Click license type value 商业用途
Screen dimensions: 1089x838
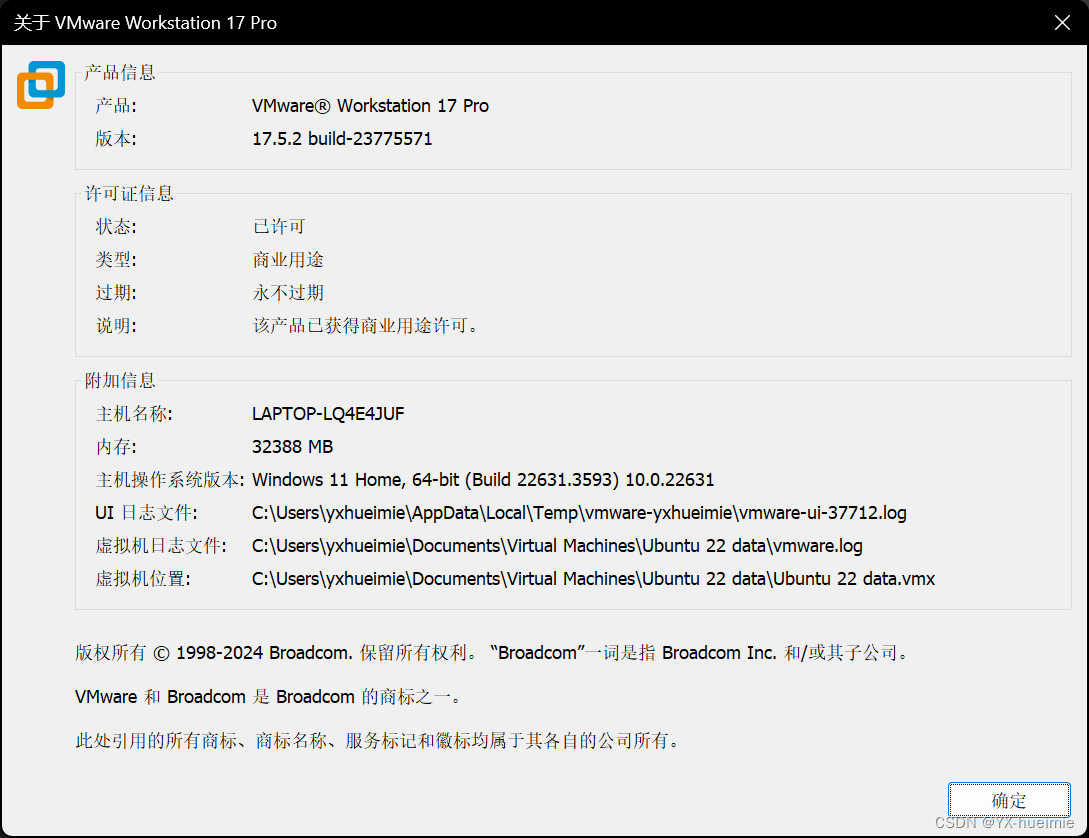[288, 260]
